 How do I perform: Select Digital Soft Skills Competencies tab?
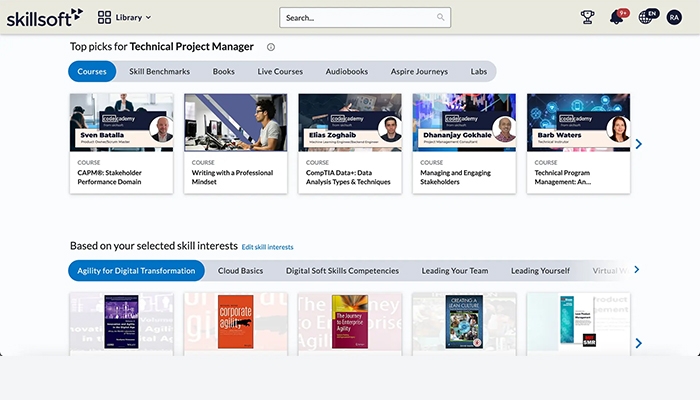coord(342,271)
